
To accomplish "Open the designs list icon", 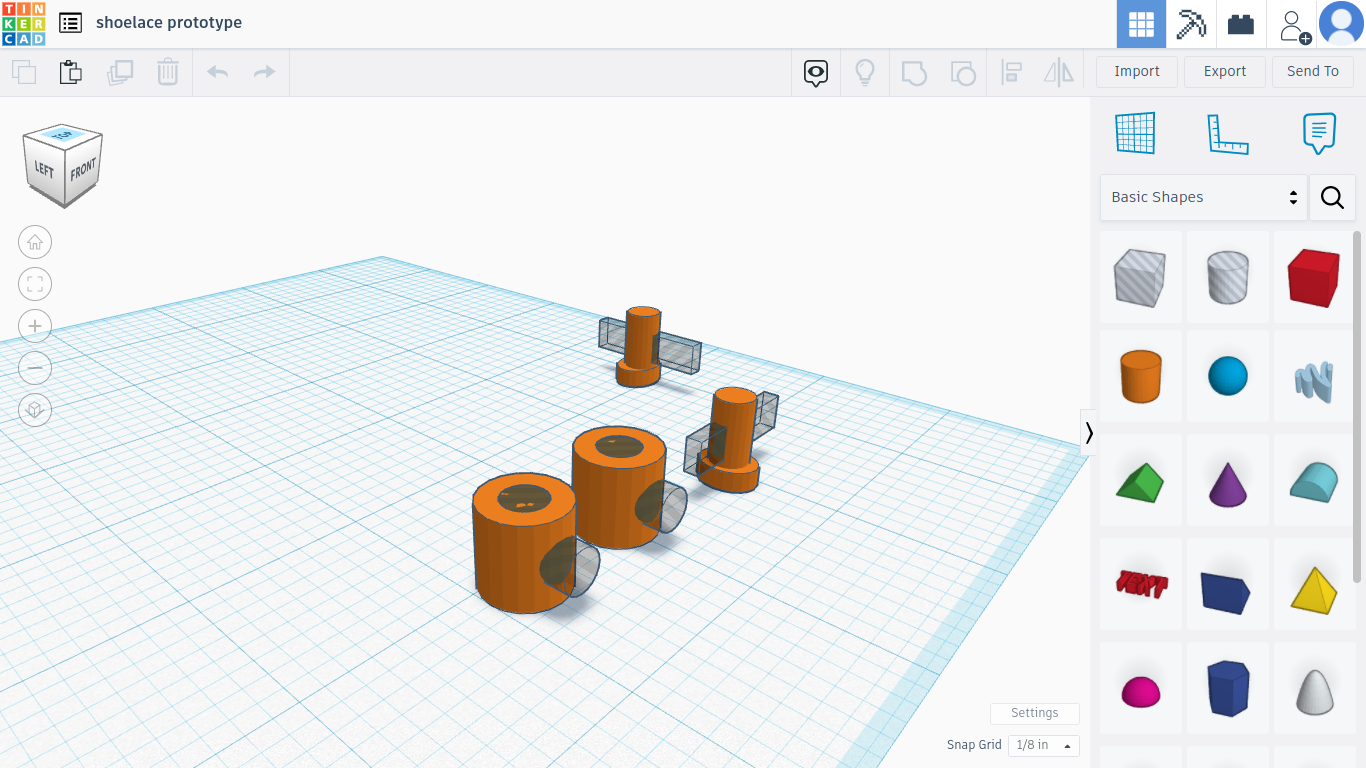I will tap(70, 23).
